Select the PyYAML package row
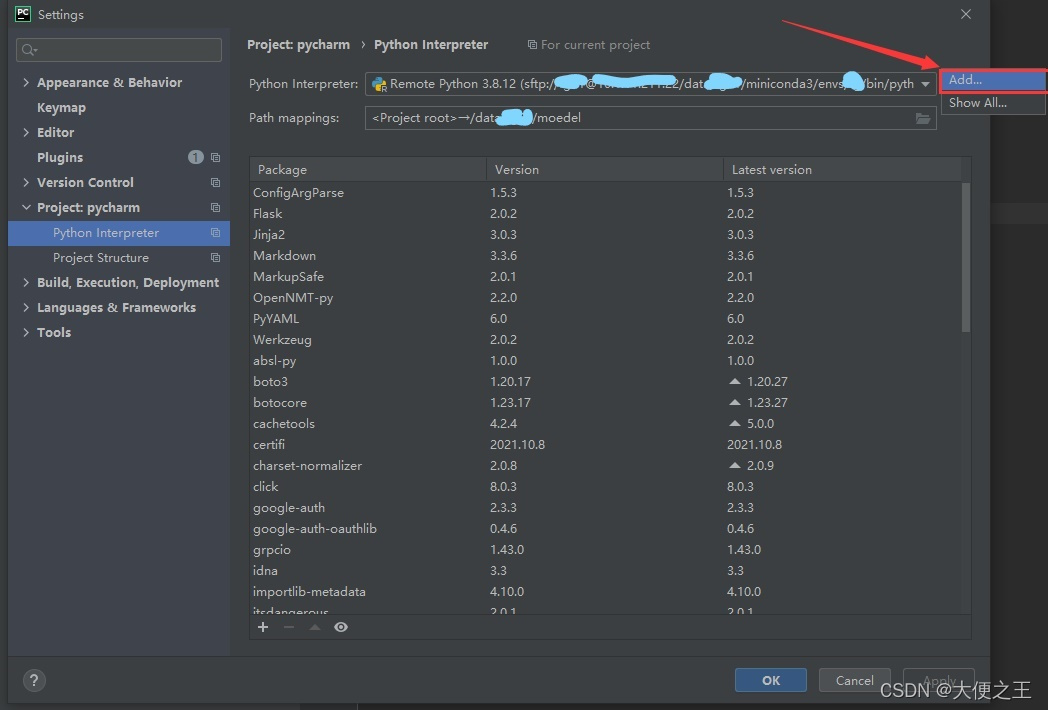1048x710 pixels. point(606,319)
